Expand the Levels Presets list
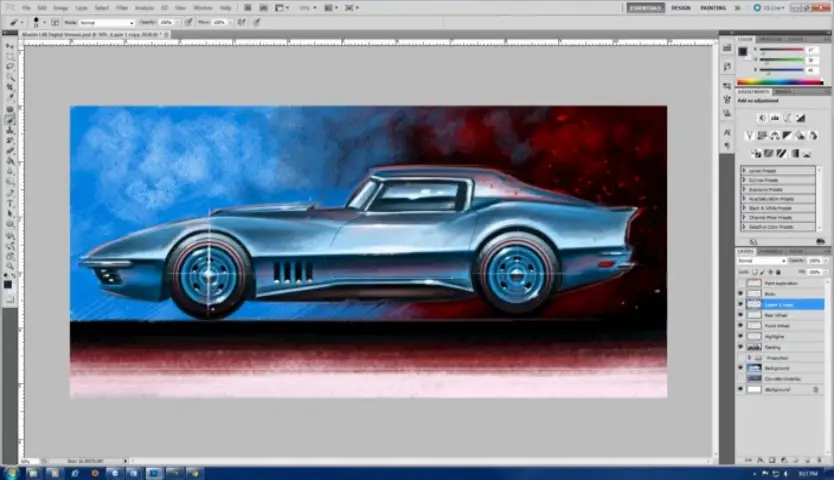 (744, 171)
